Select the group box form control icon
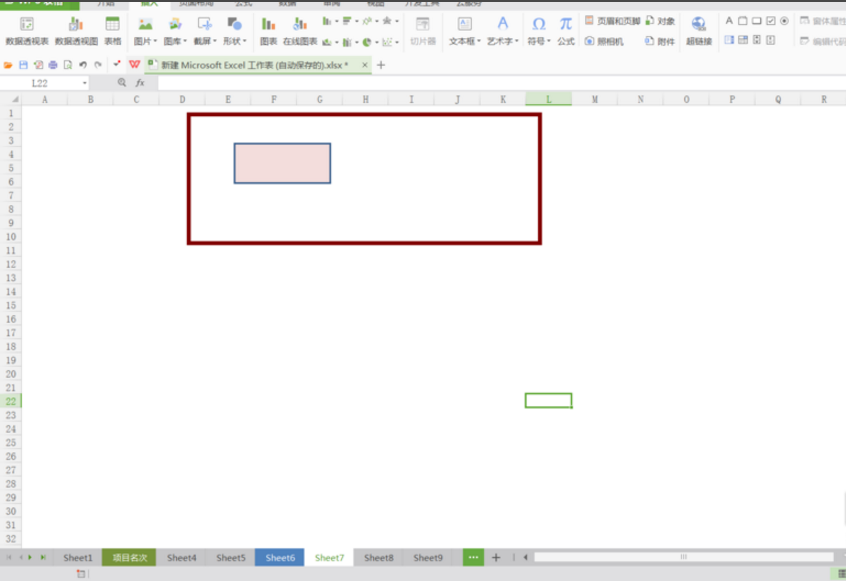846x581 pixels. tap(742, 21)
